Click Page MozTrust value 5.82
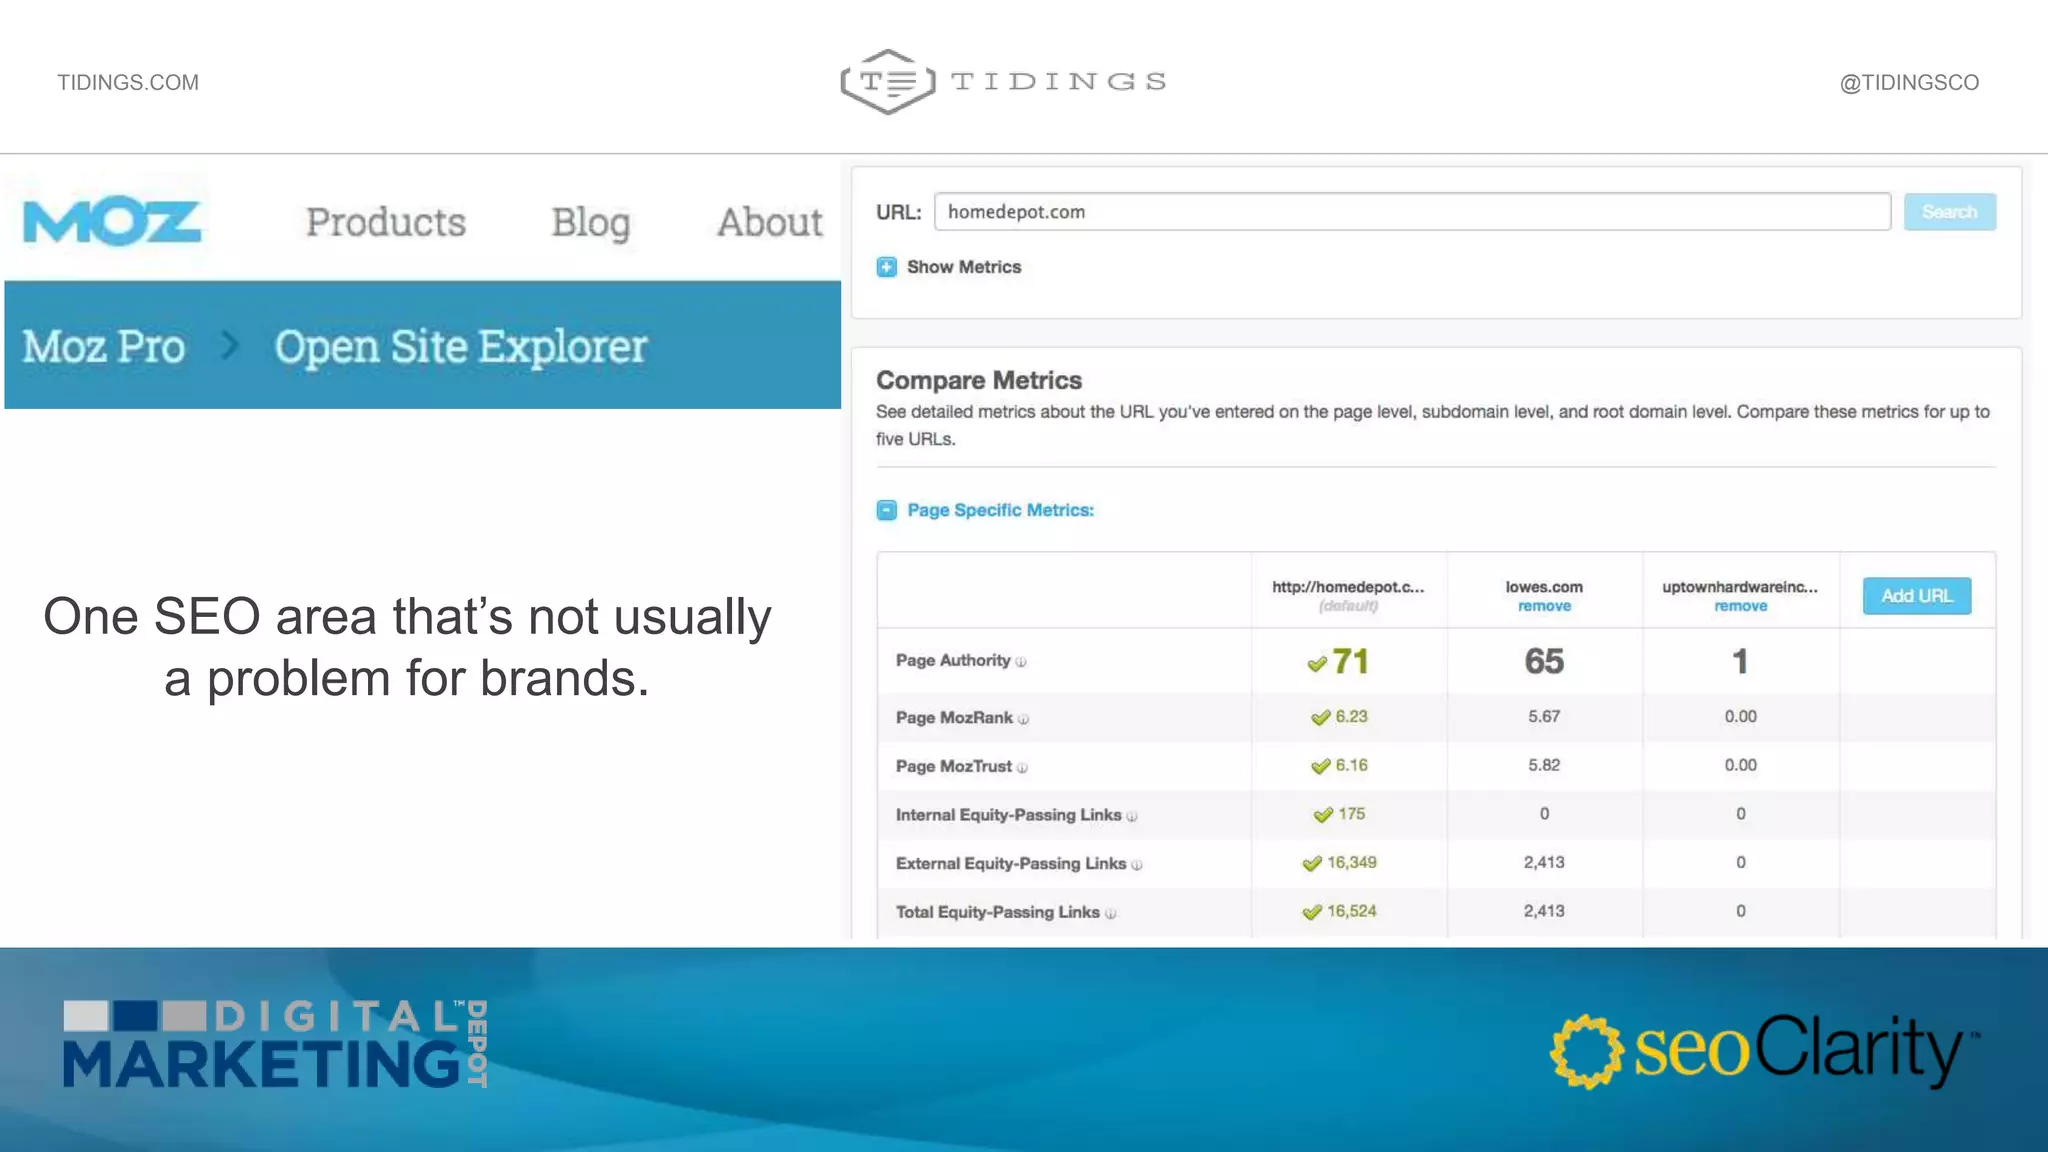Image resolution: width=2048 pixels, height=1152 pixels. (x=1544, y=765)
